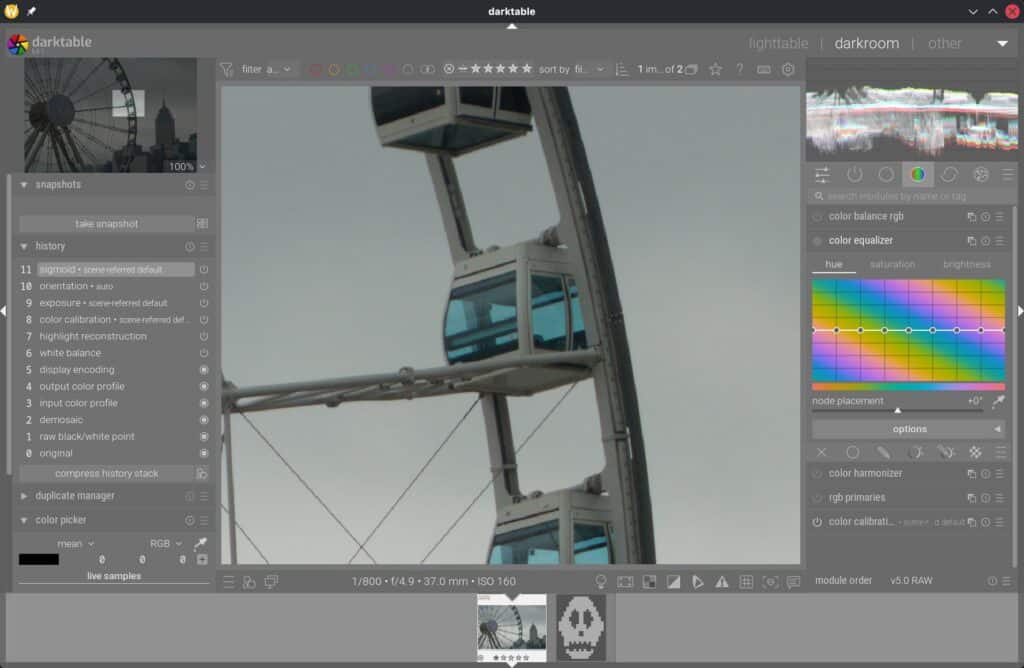
Task: Select the effects module group icon
Action: (x=981, y=174)
